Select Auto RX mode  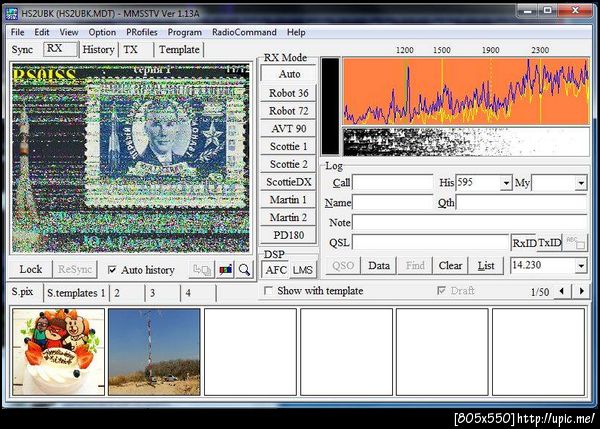289,74
